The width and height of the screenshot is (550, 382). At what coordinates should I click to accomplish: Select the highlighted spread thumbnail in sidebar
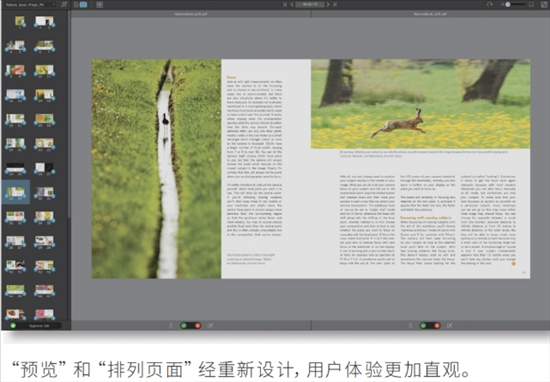16,192
